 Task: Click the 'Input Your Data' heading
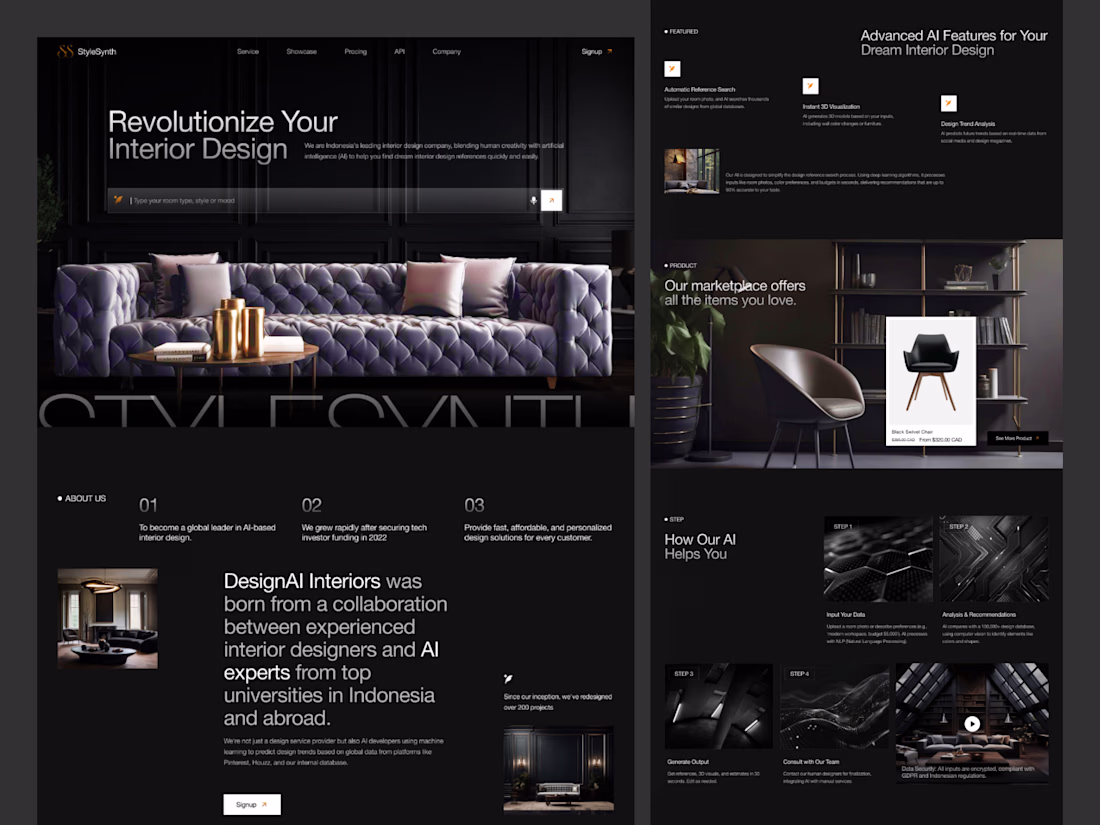845,615
